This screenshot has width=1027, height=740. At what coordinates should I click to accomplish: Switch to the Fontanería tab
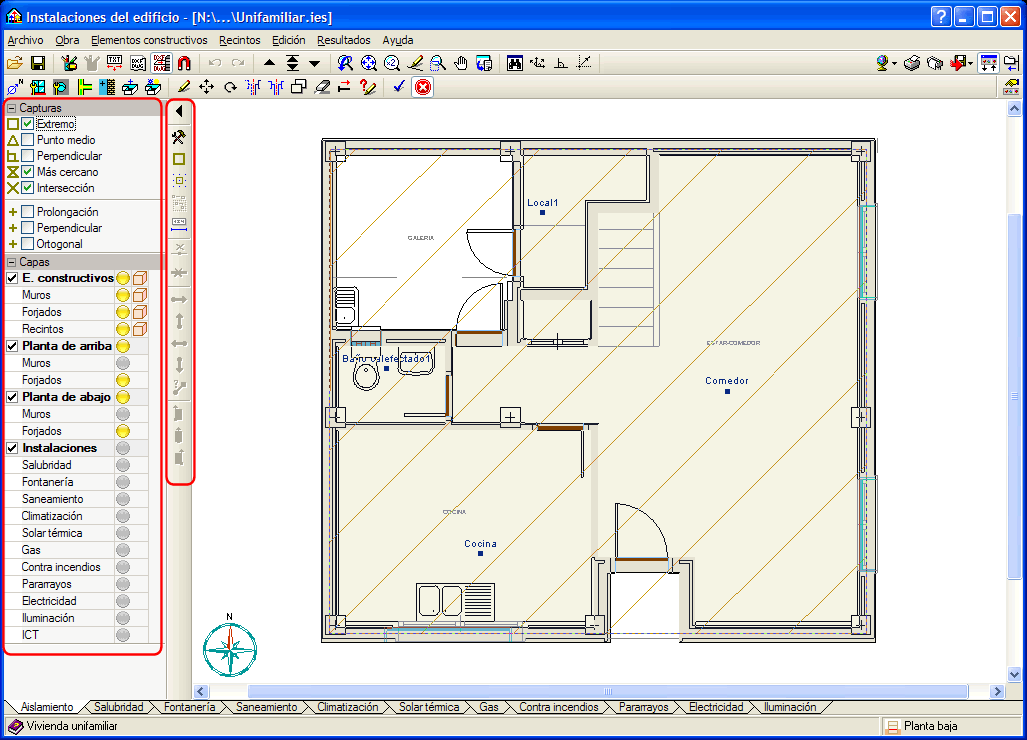[189, 707]
